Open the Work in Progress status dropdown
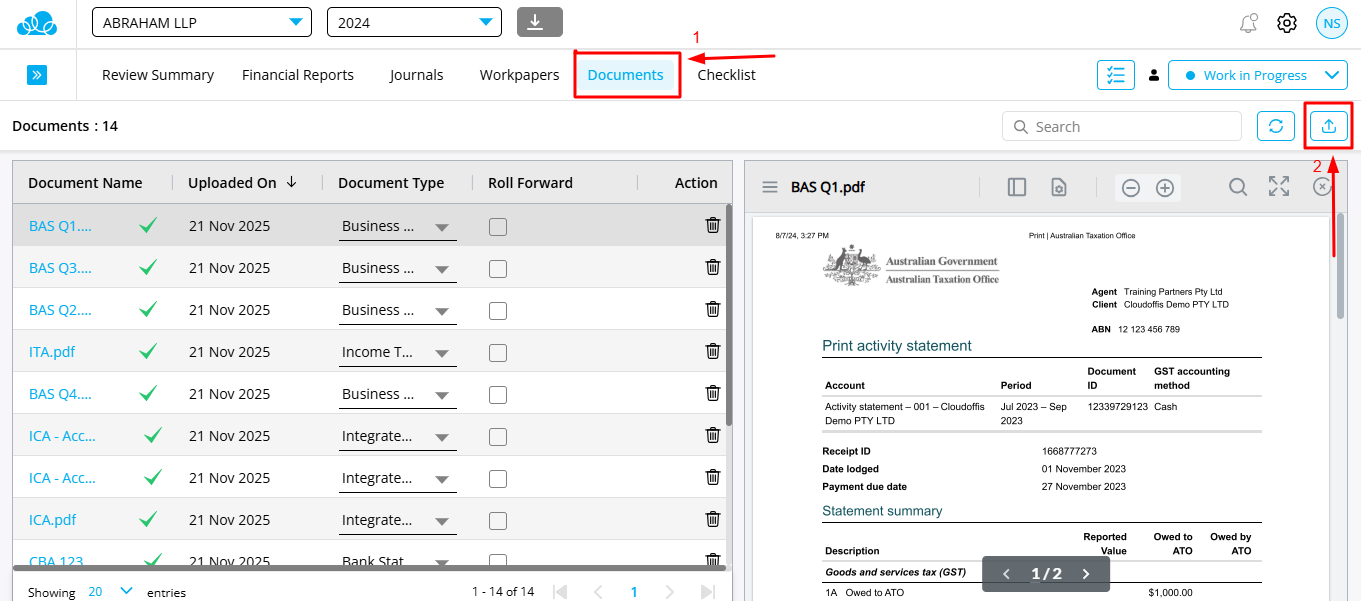 1257,75
